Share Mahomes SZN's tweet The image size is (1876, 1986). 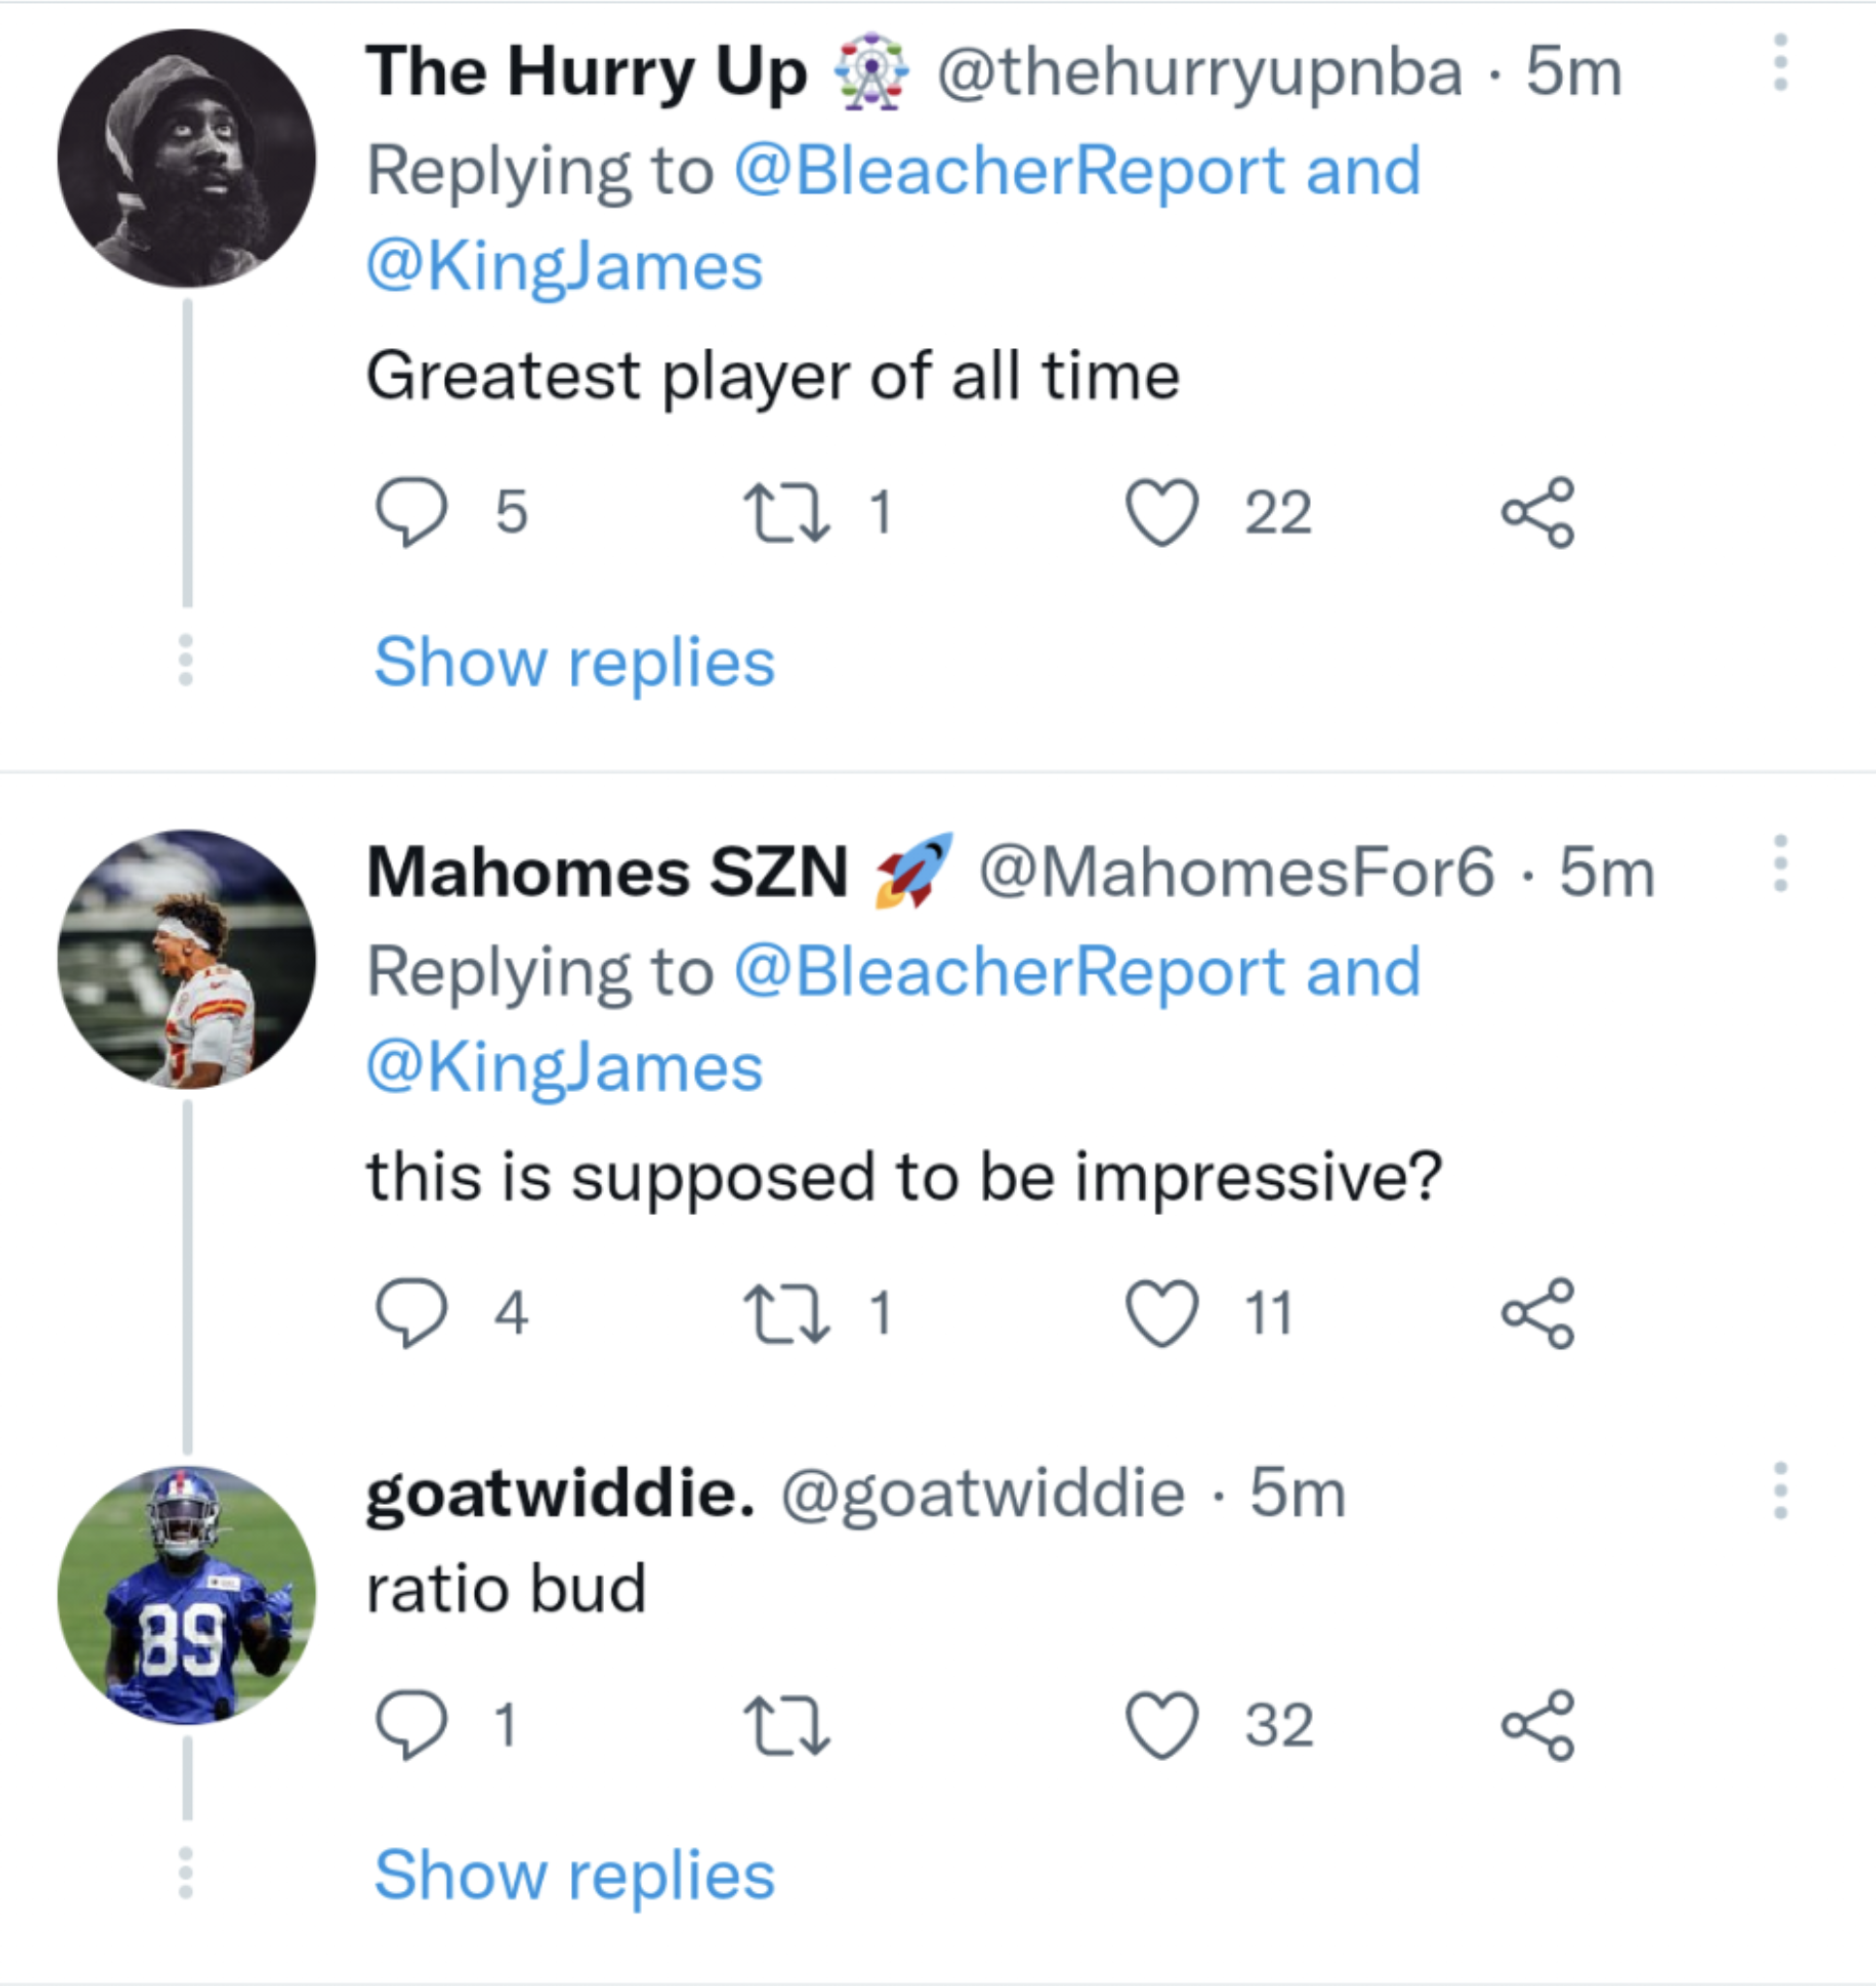pyautogui.click(x=1537, y=1313)
